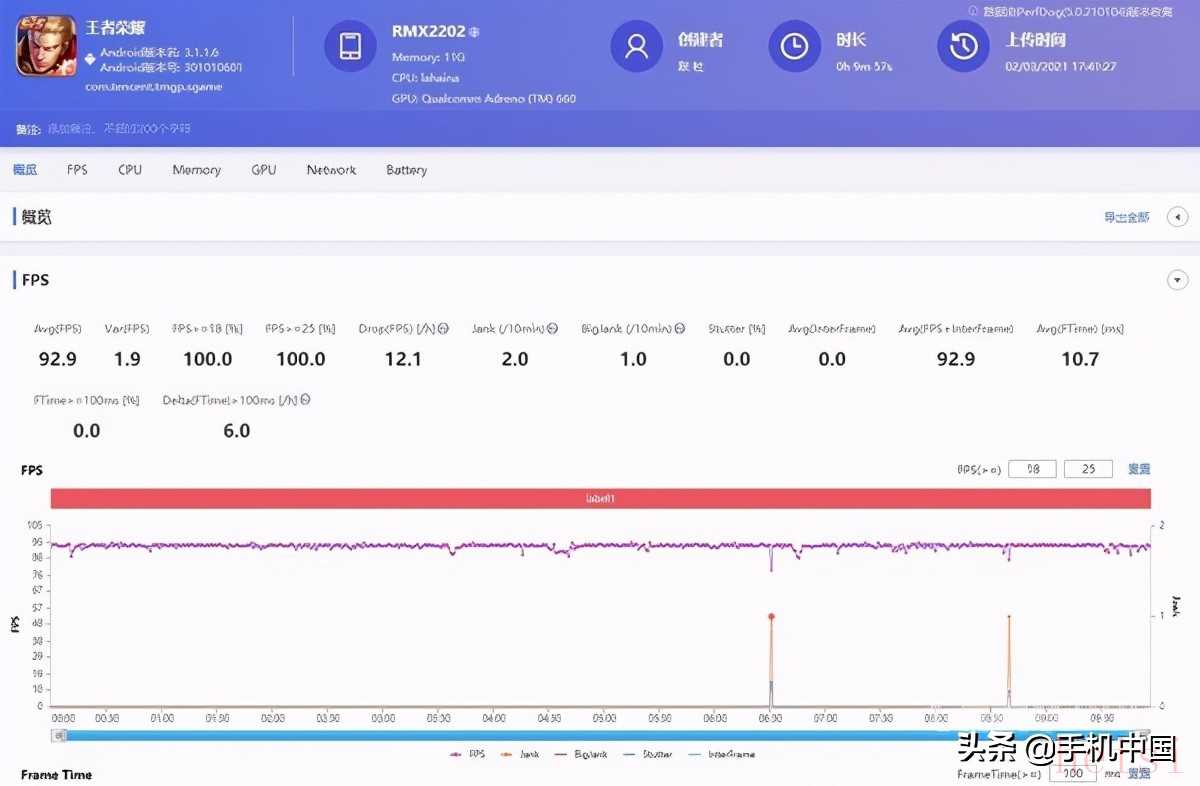Screen dimensions: 1200x786
Task: Click the creator user profile icon
Action: pyautogui.click(x=636, y=46)
